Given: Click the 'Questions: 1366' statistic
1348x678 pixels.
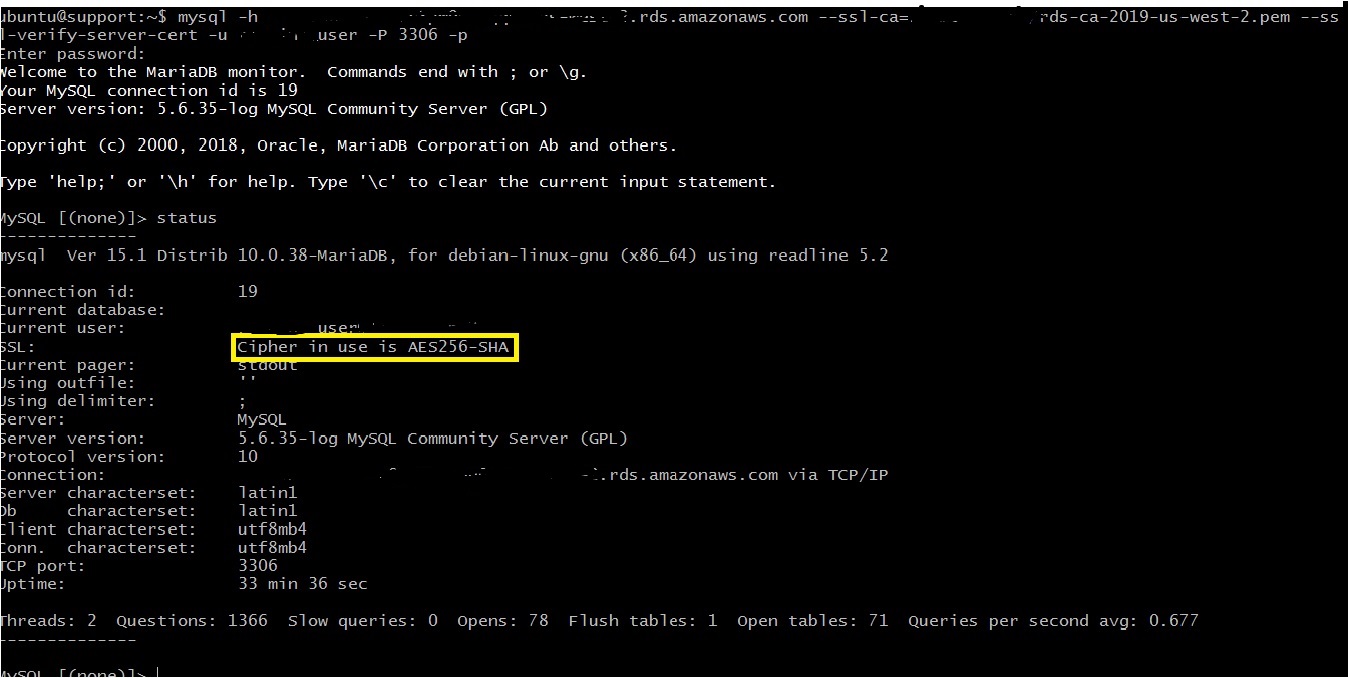Looking at the screenshot, I should pos(192,620).
